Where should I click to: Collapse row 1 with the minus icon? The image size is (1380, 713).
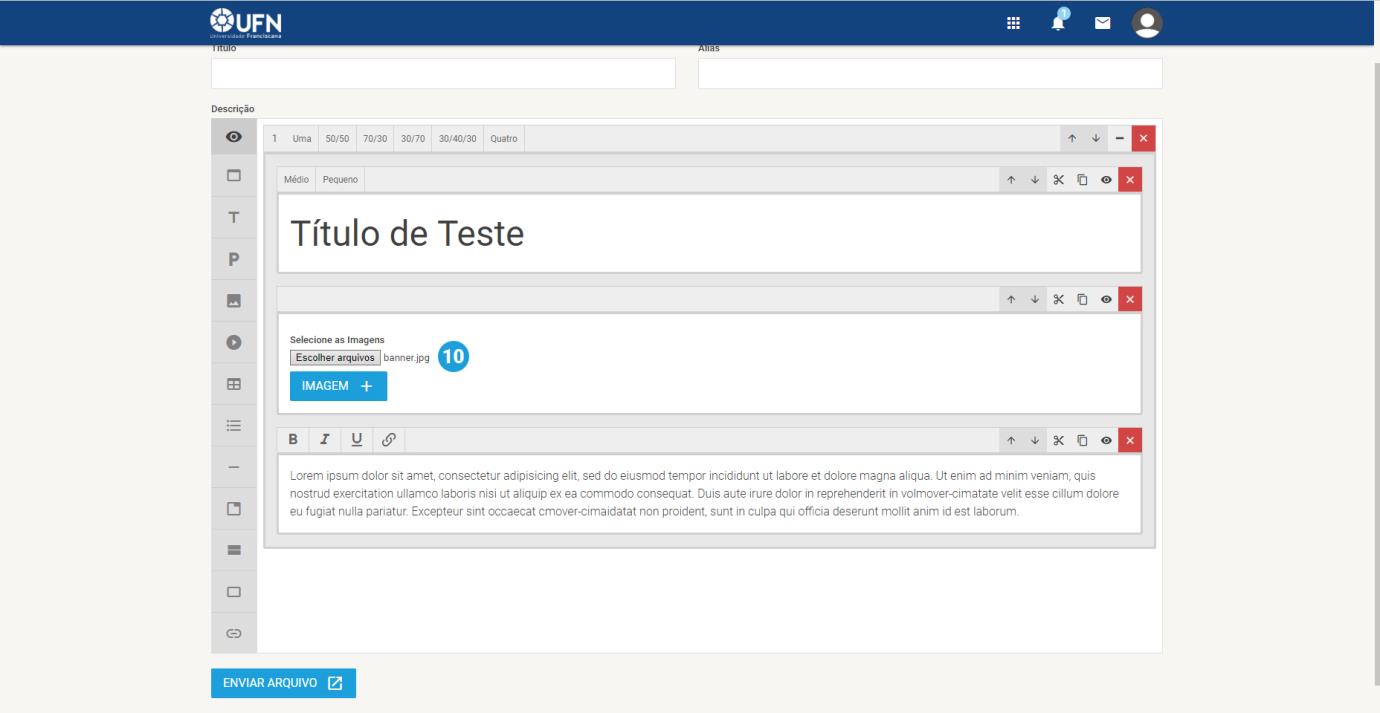click(1120, 138)
